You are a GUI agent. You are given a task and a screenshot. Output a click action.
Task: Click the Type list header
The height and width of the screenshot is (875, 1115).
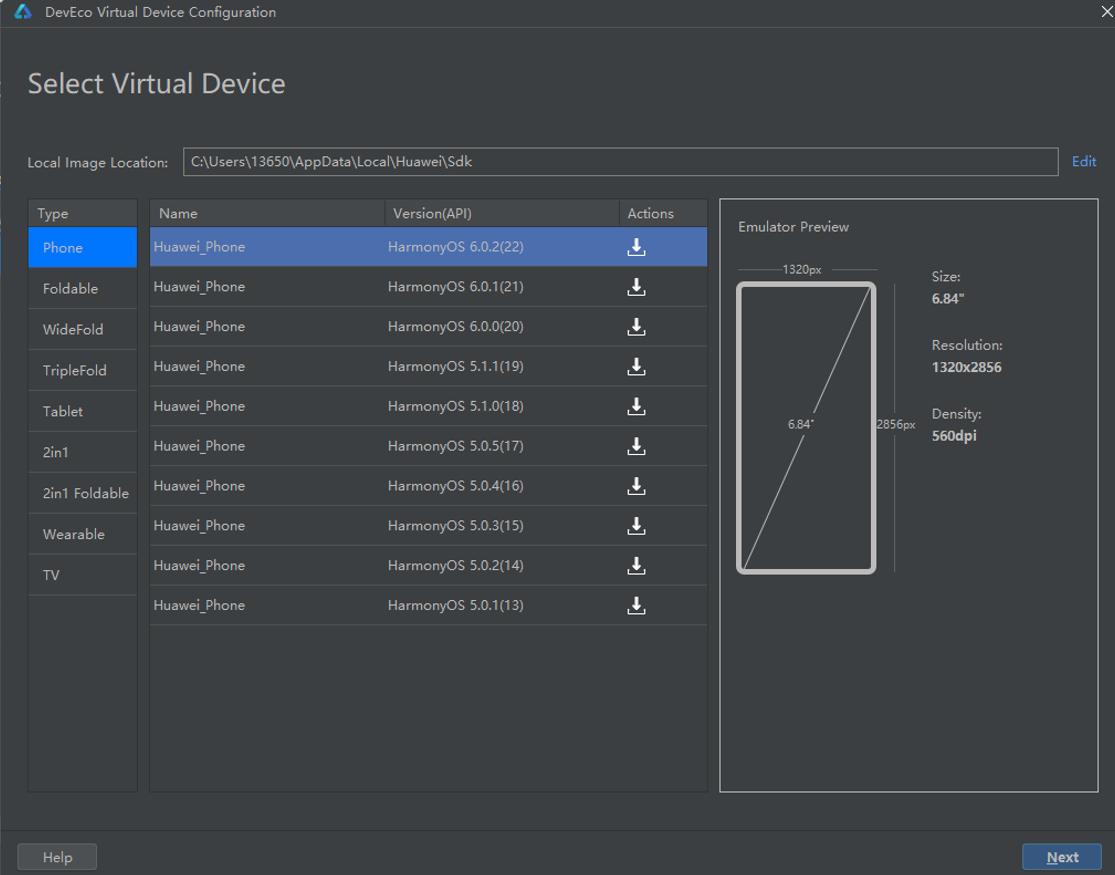point(82,213)
